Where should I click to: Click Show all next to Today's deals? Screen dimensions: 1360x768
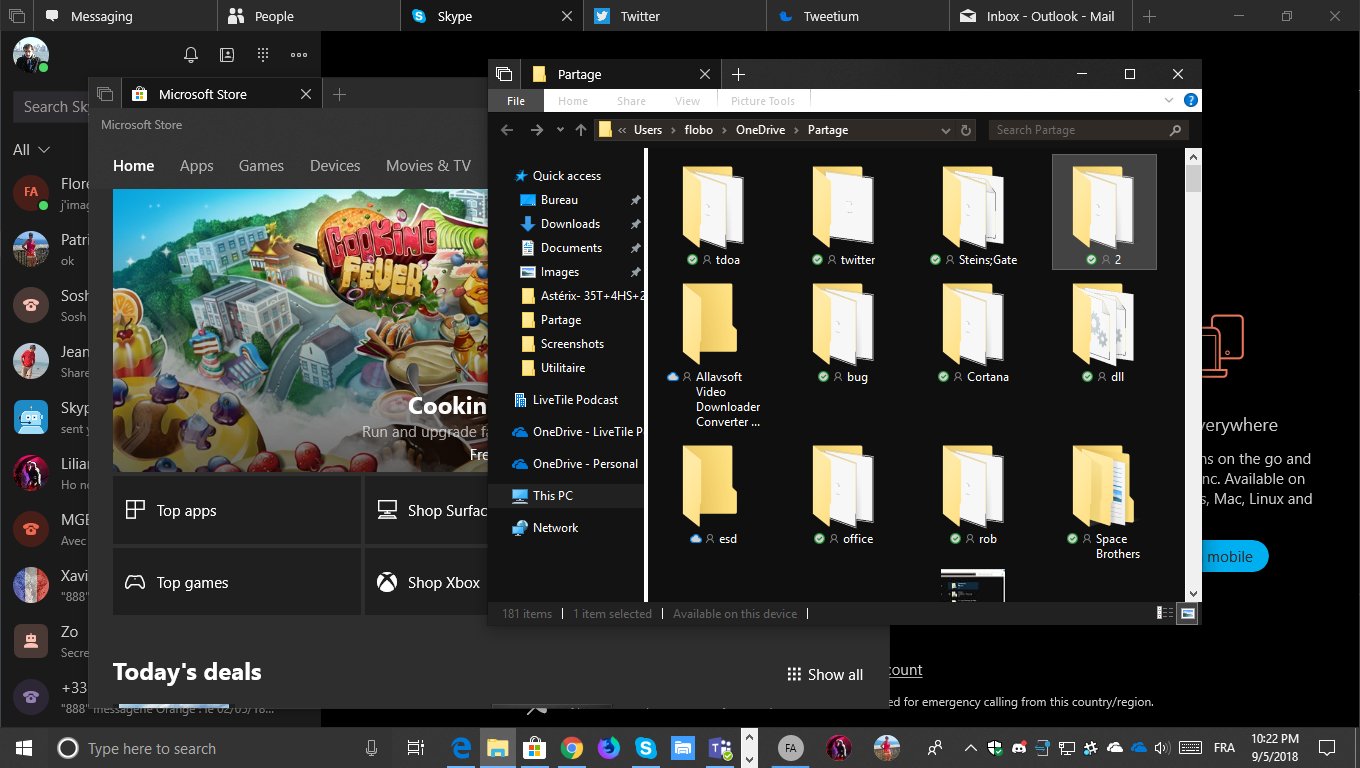[825, 675]
